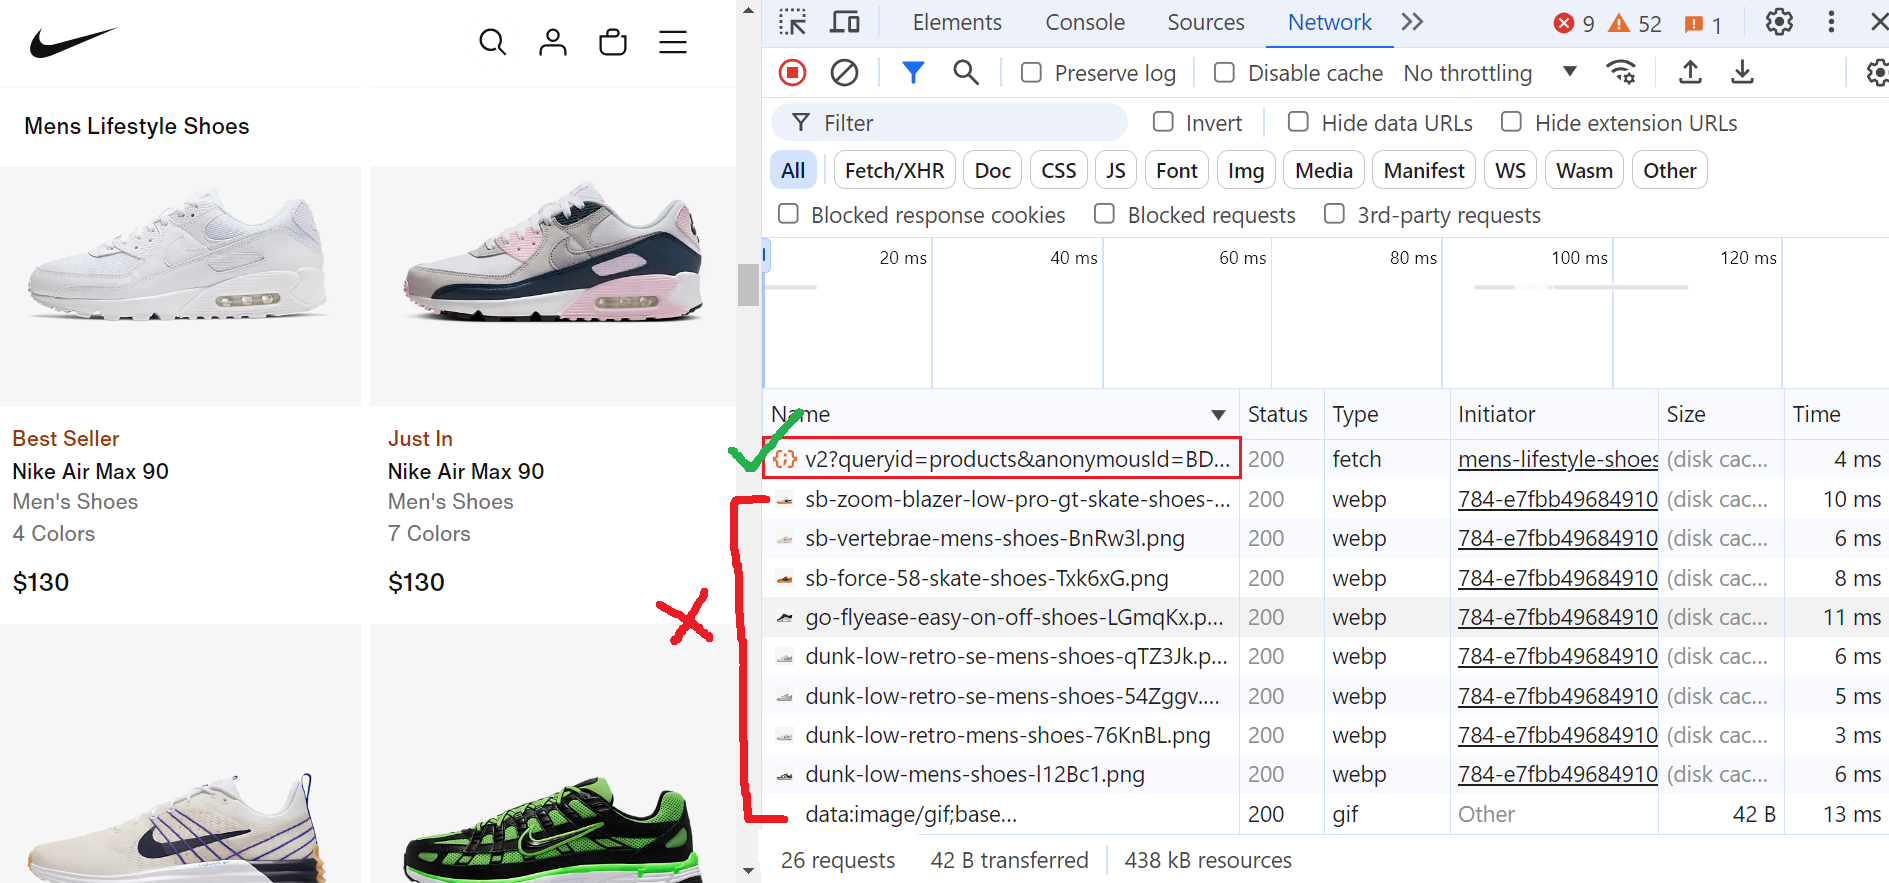Switch to the Console tab
Screen dimensions: 1889x883
coord(1085,22)
